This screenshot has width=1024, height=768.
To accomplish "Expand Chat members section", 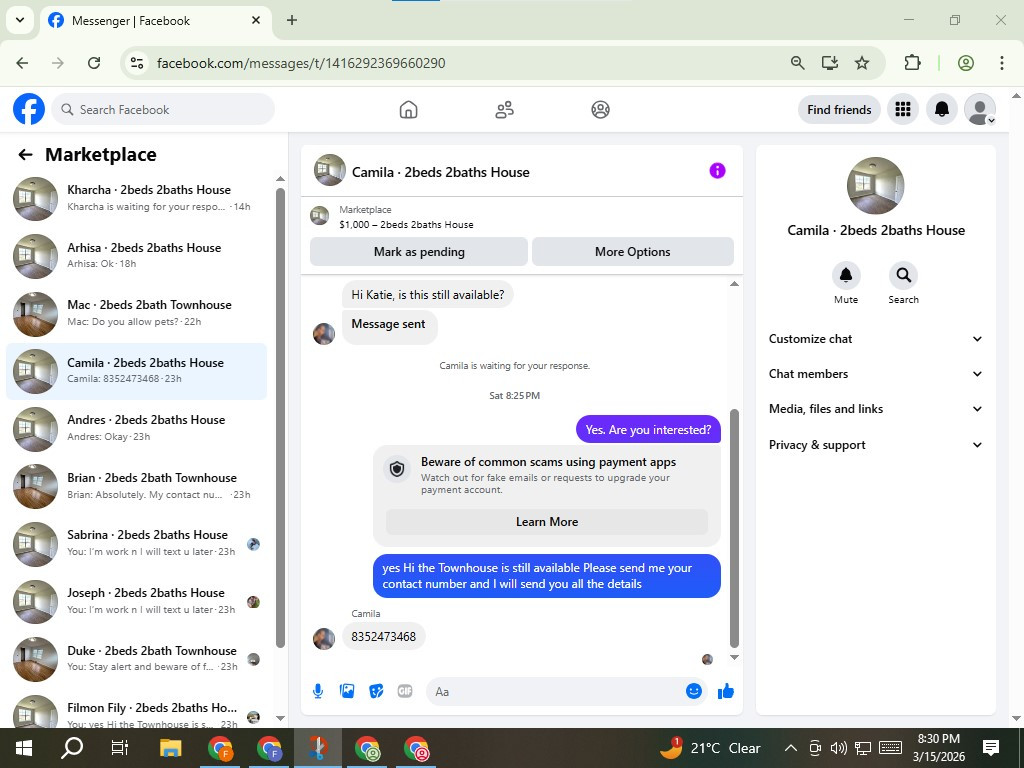I will pyautogui.click(x=875, y=374).
